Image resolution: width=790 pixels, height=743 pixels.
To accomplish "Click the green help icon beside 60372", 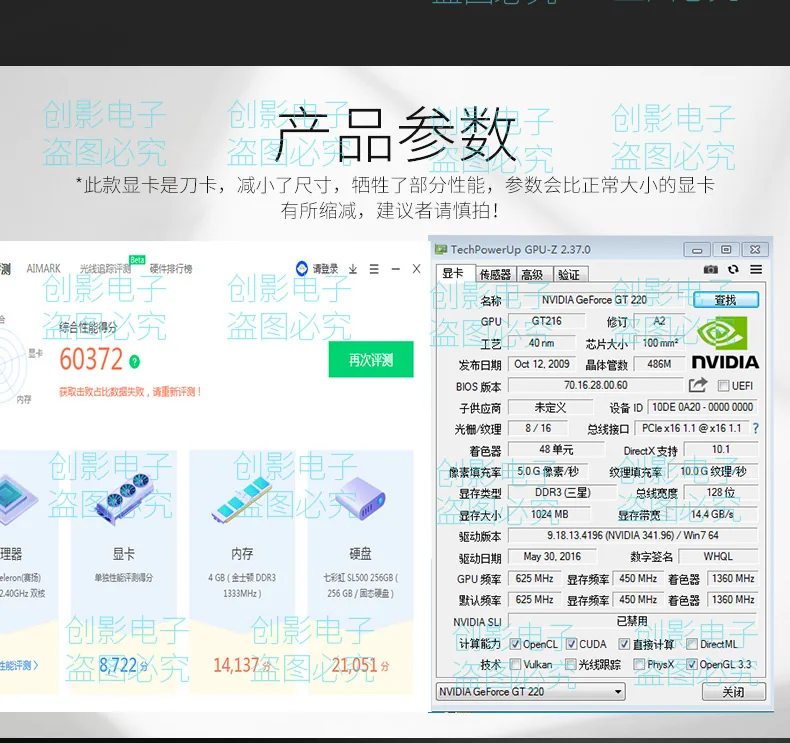I will pos(135,361).
